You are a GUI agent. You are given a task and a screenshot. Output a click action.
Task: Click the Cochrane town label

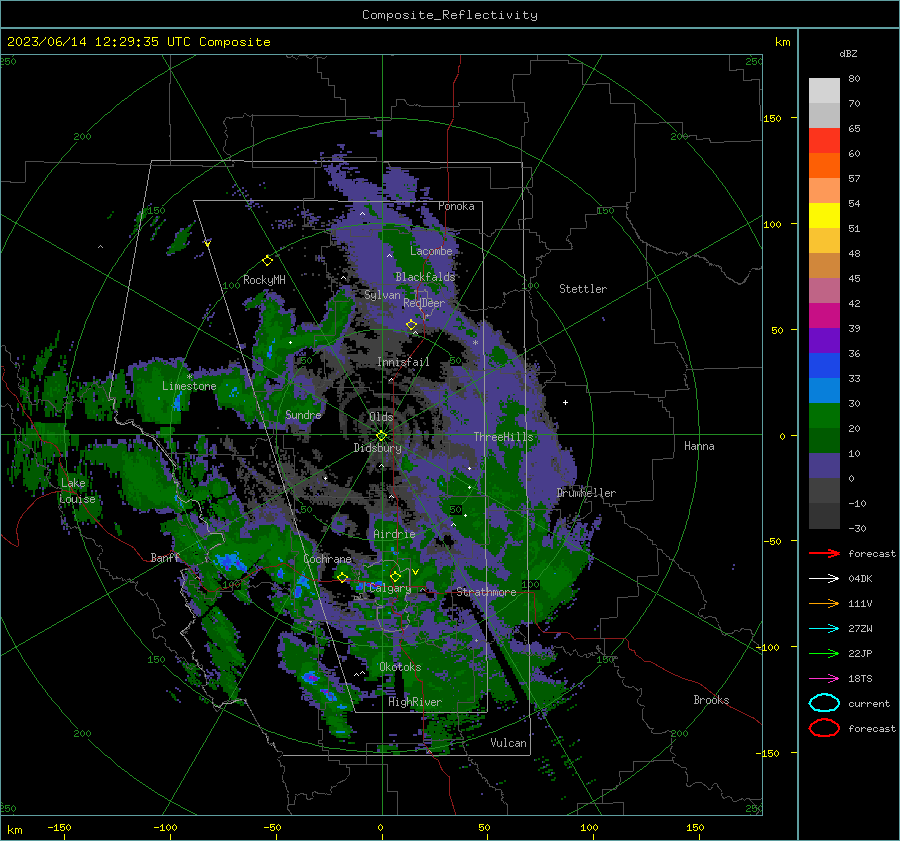[x=327, y=559]
